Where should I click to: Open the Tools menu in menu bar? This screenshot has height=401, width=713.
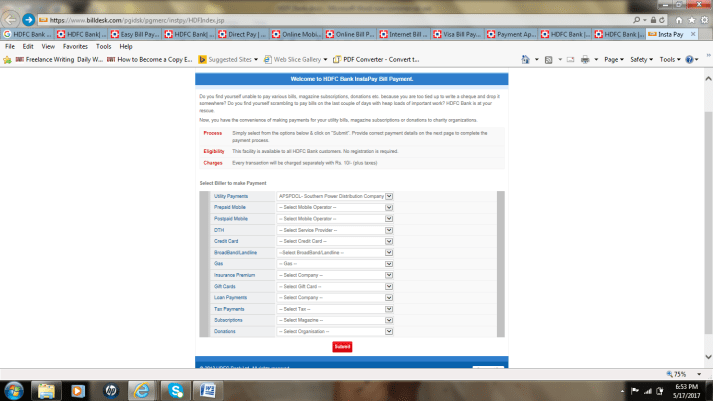pyautogui.click(x=103, y=46)
